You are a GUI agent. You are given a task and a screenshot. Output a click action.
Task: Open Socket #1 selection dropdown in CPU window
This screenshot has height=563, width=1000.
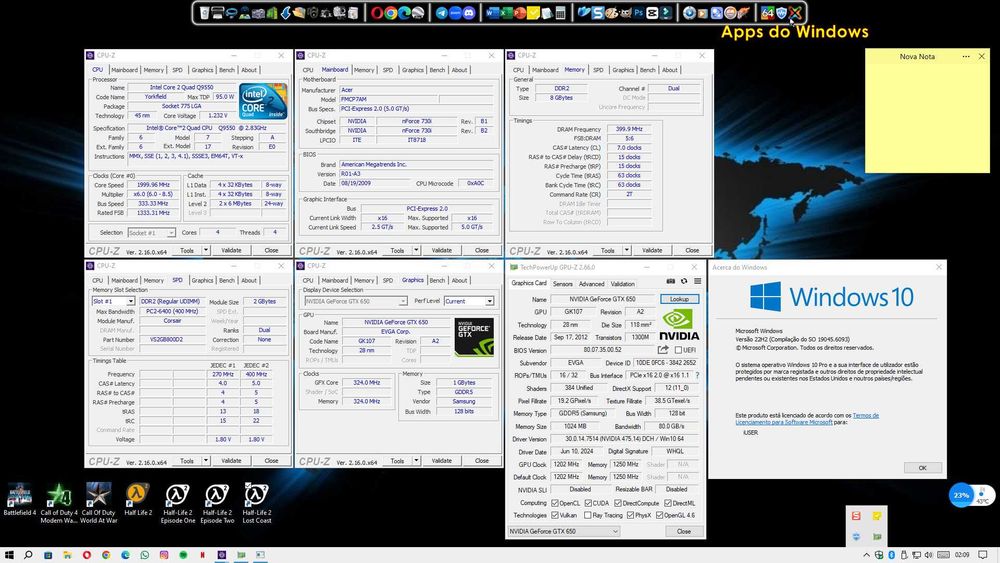tap(151, 233)
